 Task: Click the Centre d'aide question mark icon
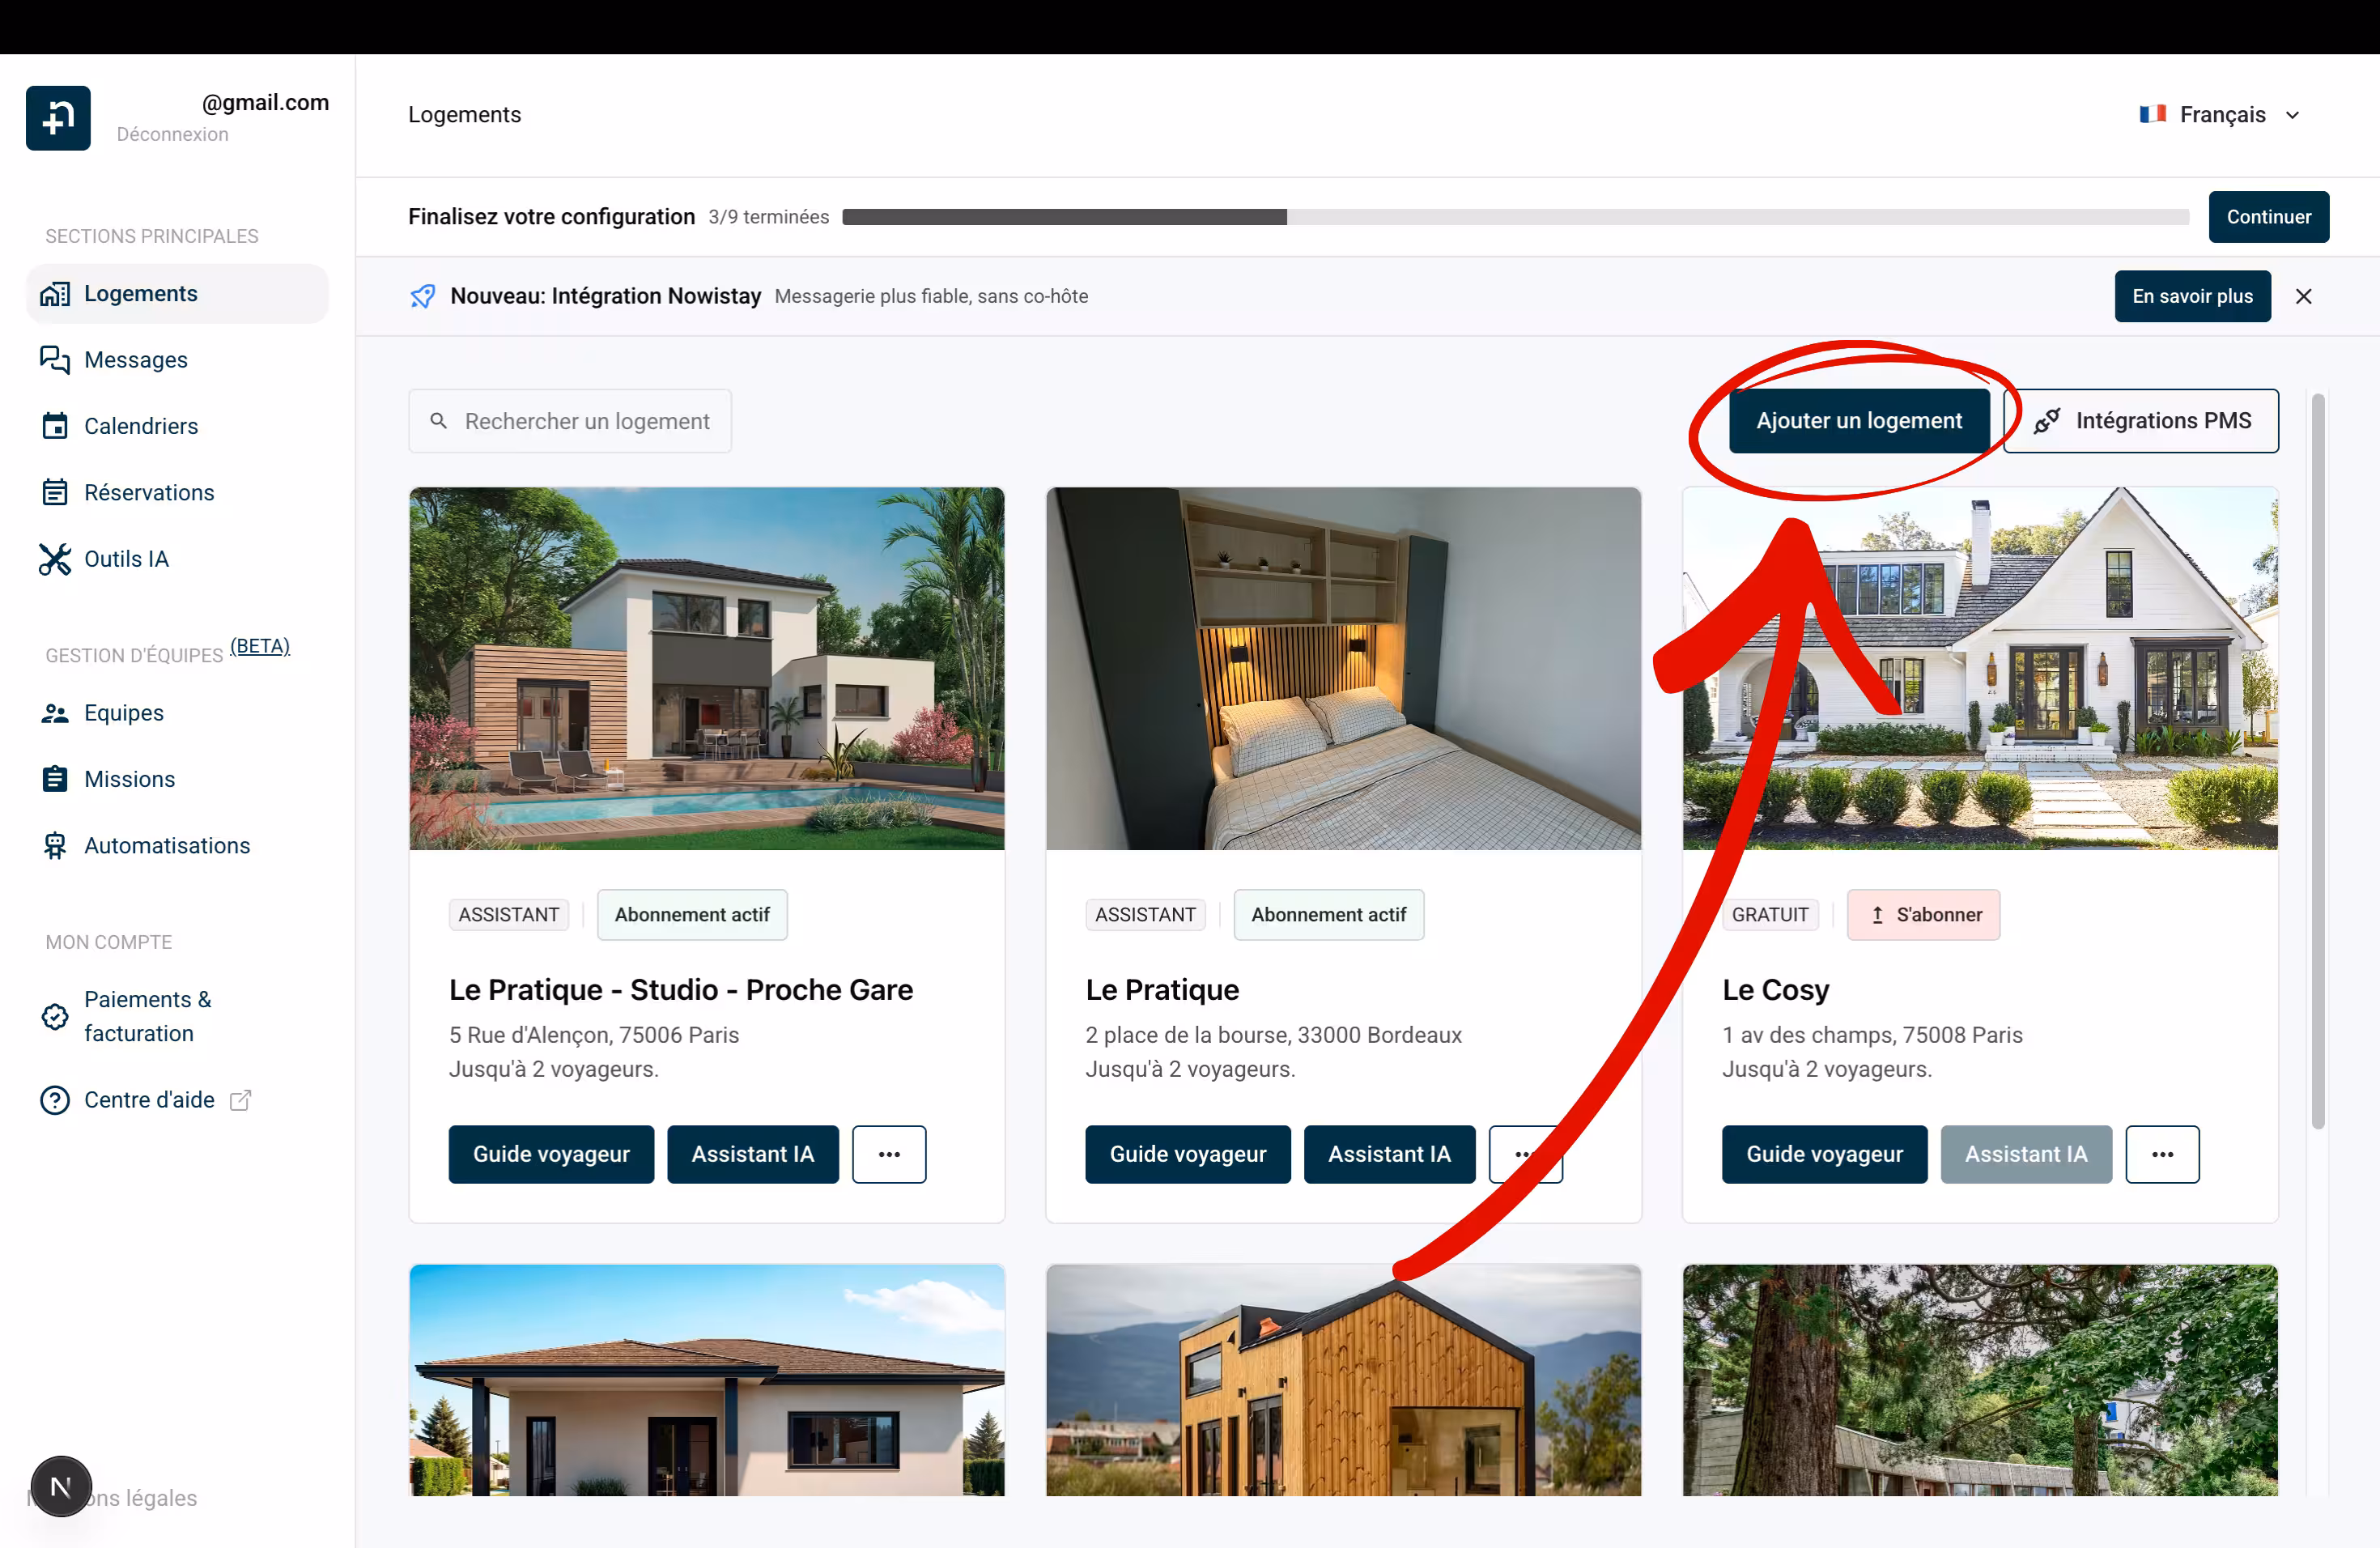point(55,1100)
